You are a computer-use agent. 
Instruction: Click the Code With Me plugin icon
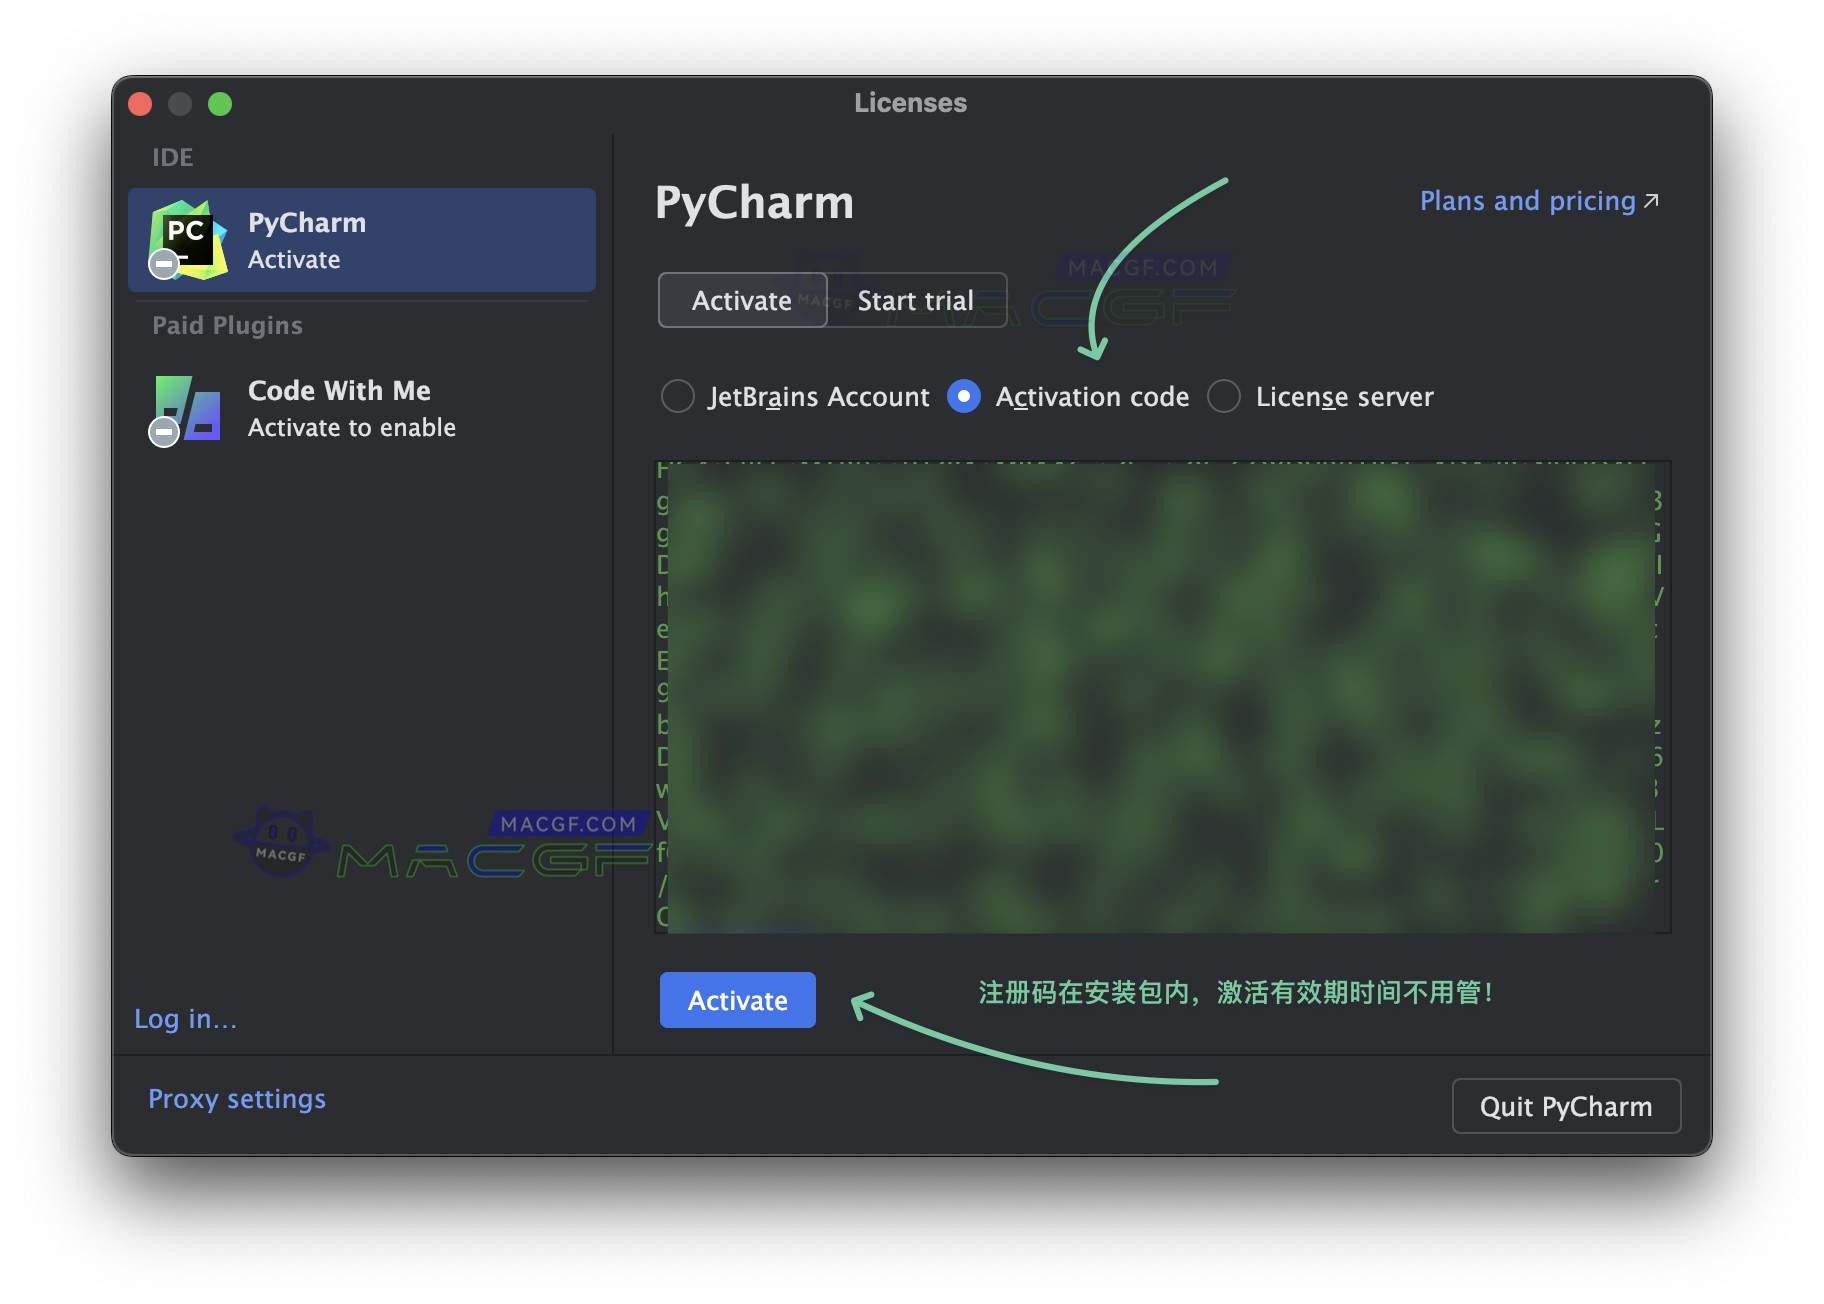pyautogui.click(x=186, y=408)
